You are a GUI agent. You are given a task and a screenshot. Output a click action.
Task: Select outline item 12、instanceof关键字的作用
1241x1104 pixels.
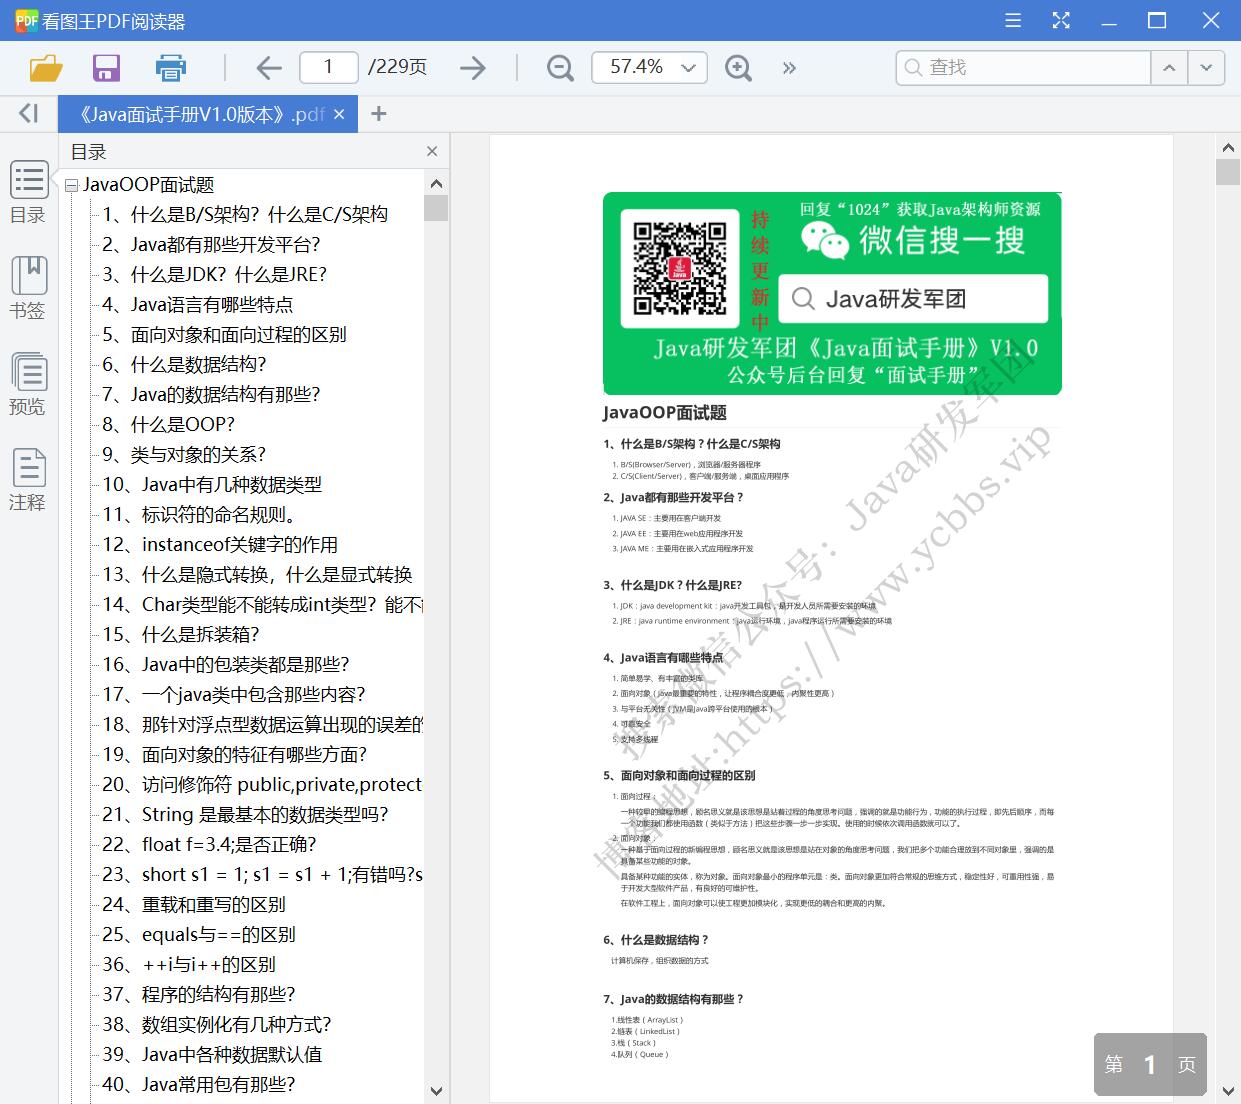pos(220,544)
